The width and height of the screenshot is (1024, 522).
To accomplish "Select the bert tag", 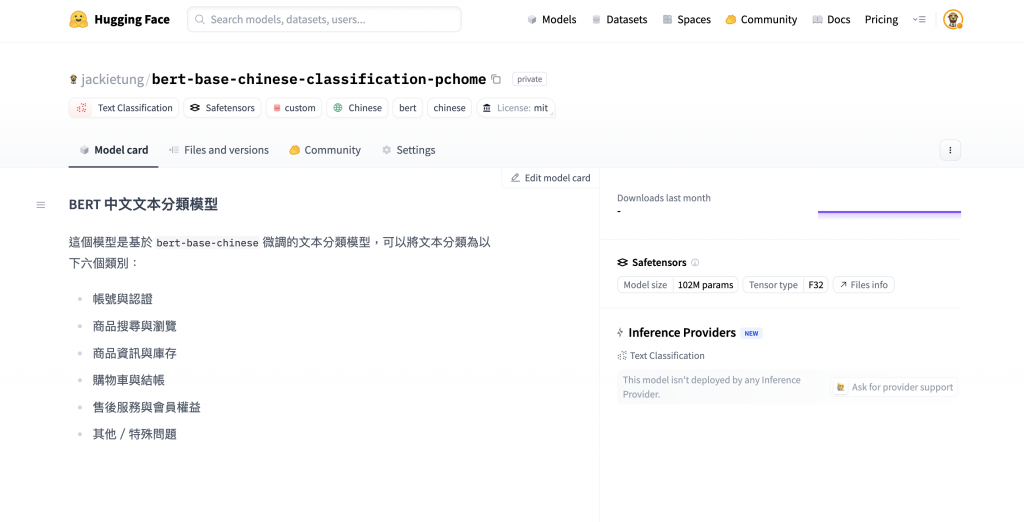I will coord(408,108).
